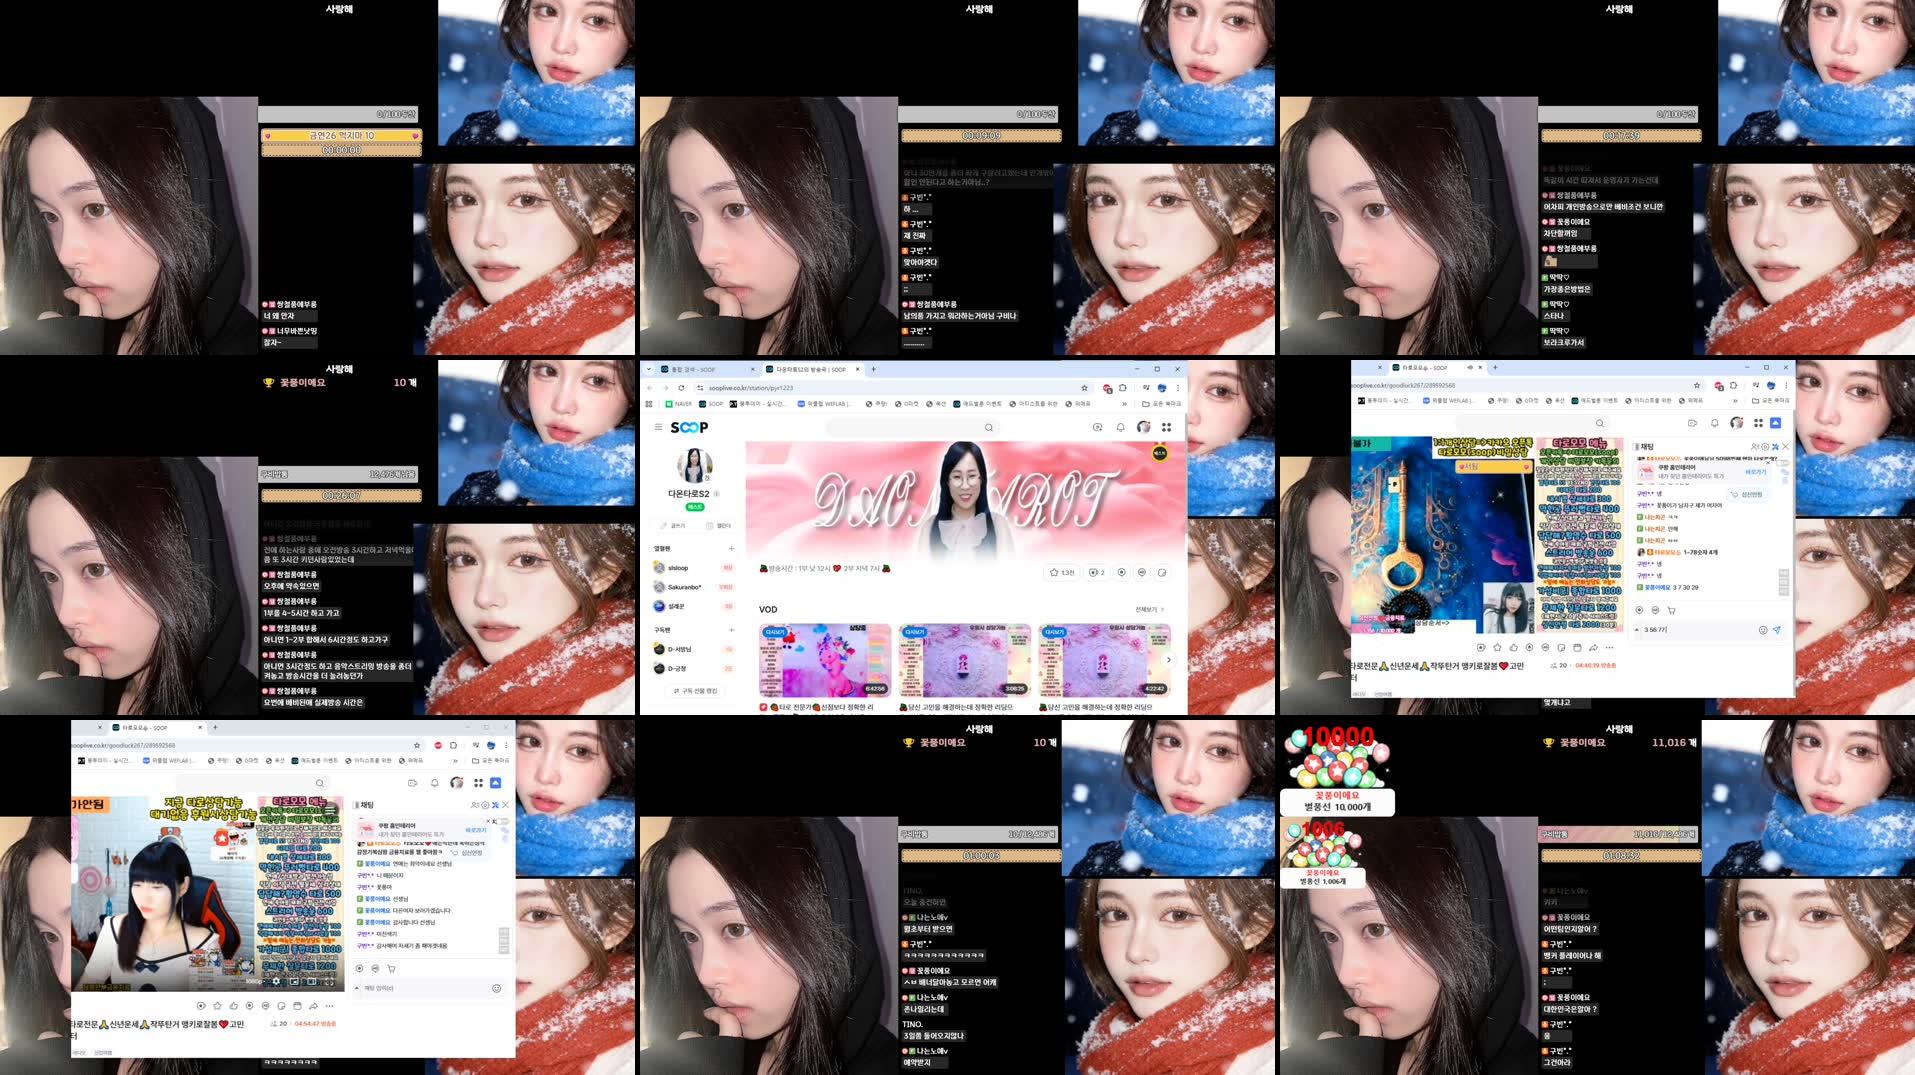The height and width of the screenshot is (1075, 1915).
Task: Send the chat message with the paper-plane icon
Action: click(x=1775, y=630)
